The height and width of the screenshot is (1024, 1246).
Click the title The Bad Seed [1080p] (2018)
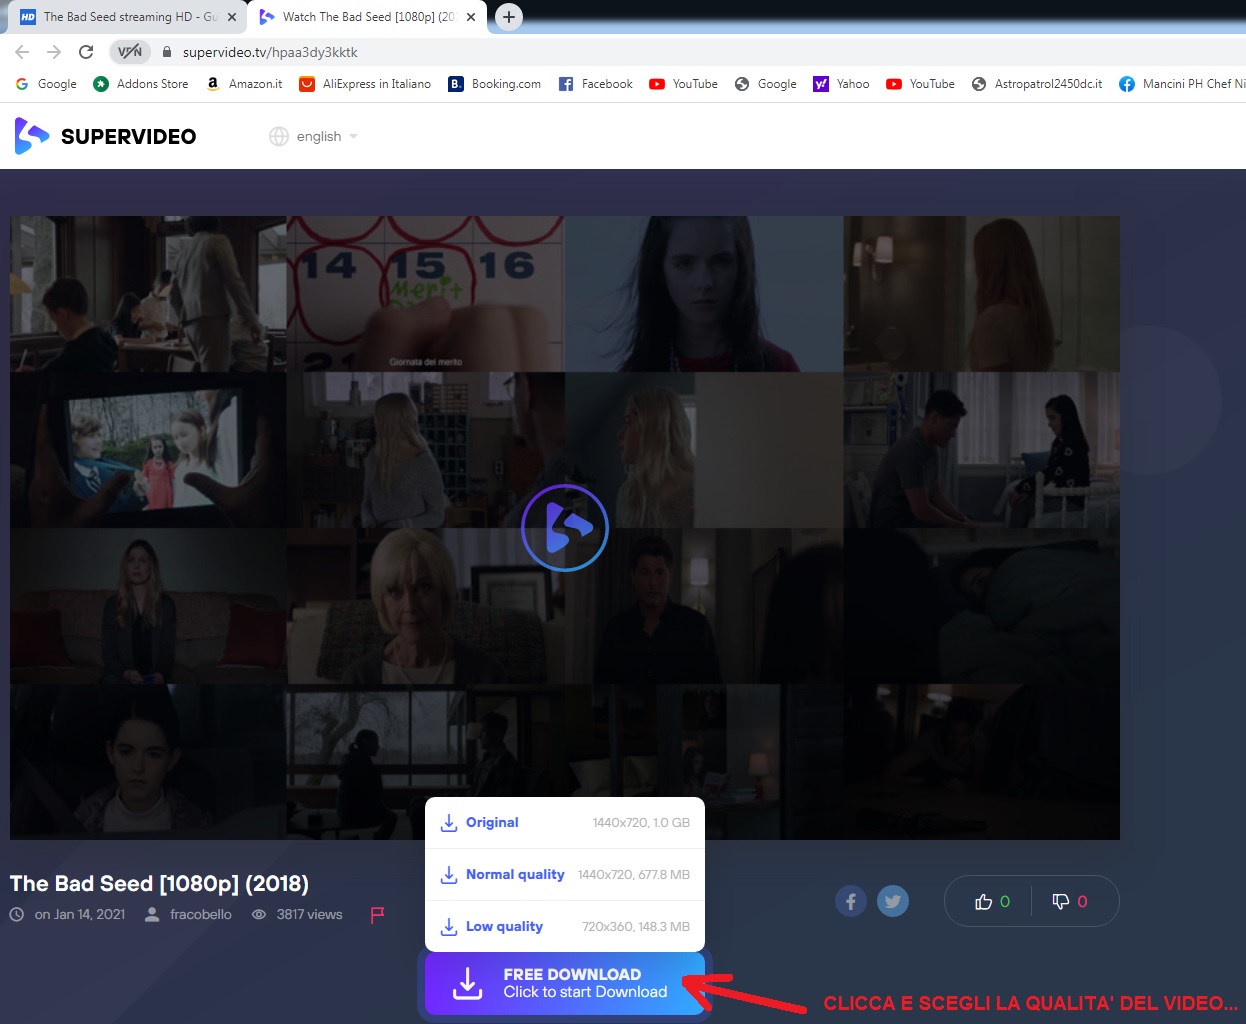click(159, 884)
